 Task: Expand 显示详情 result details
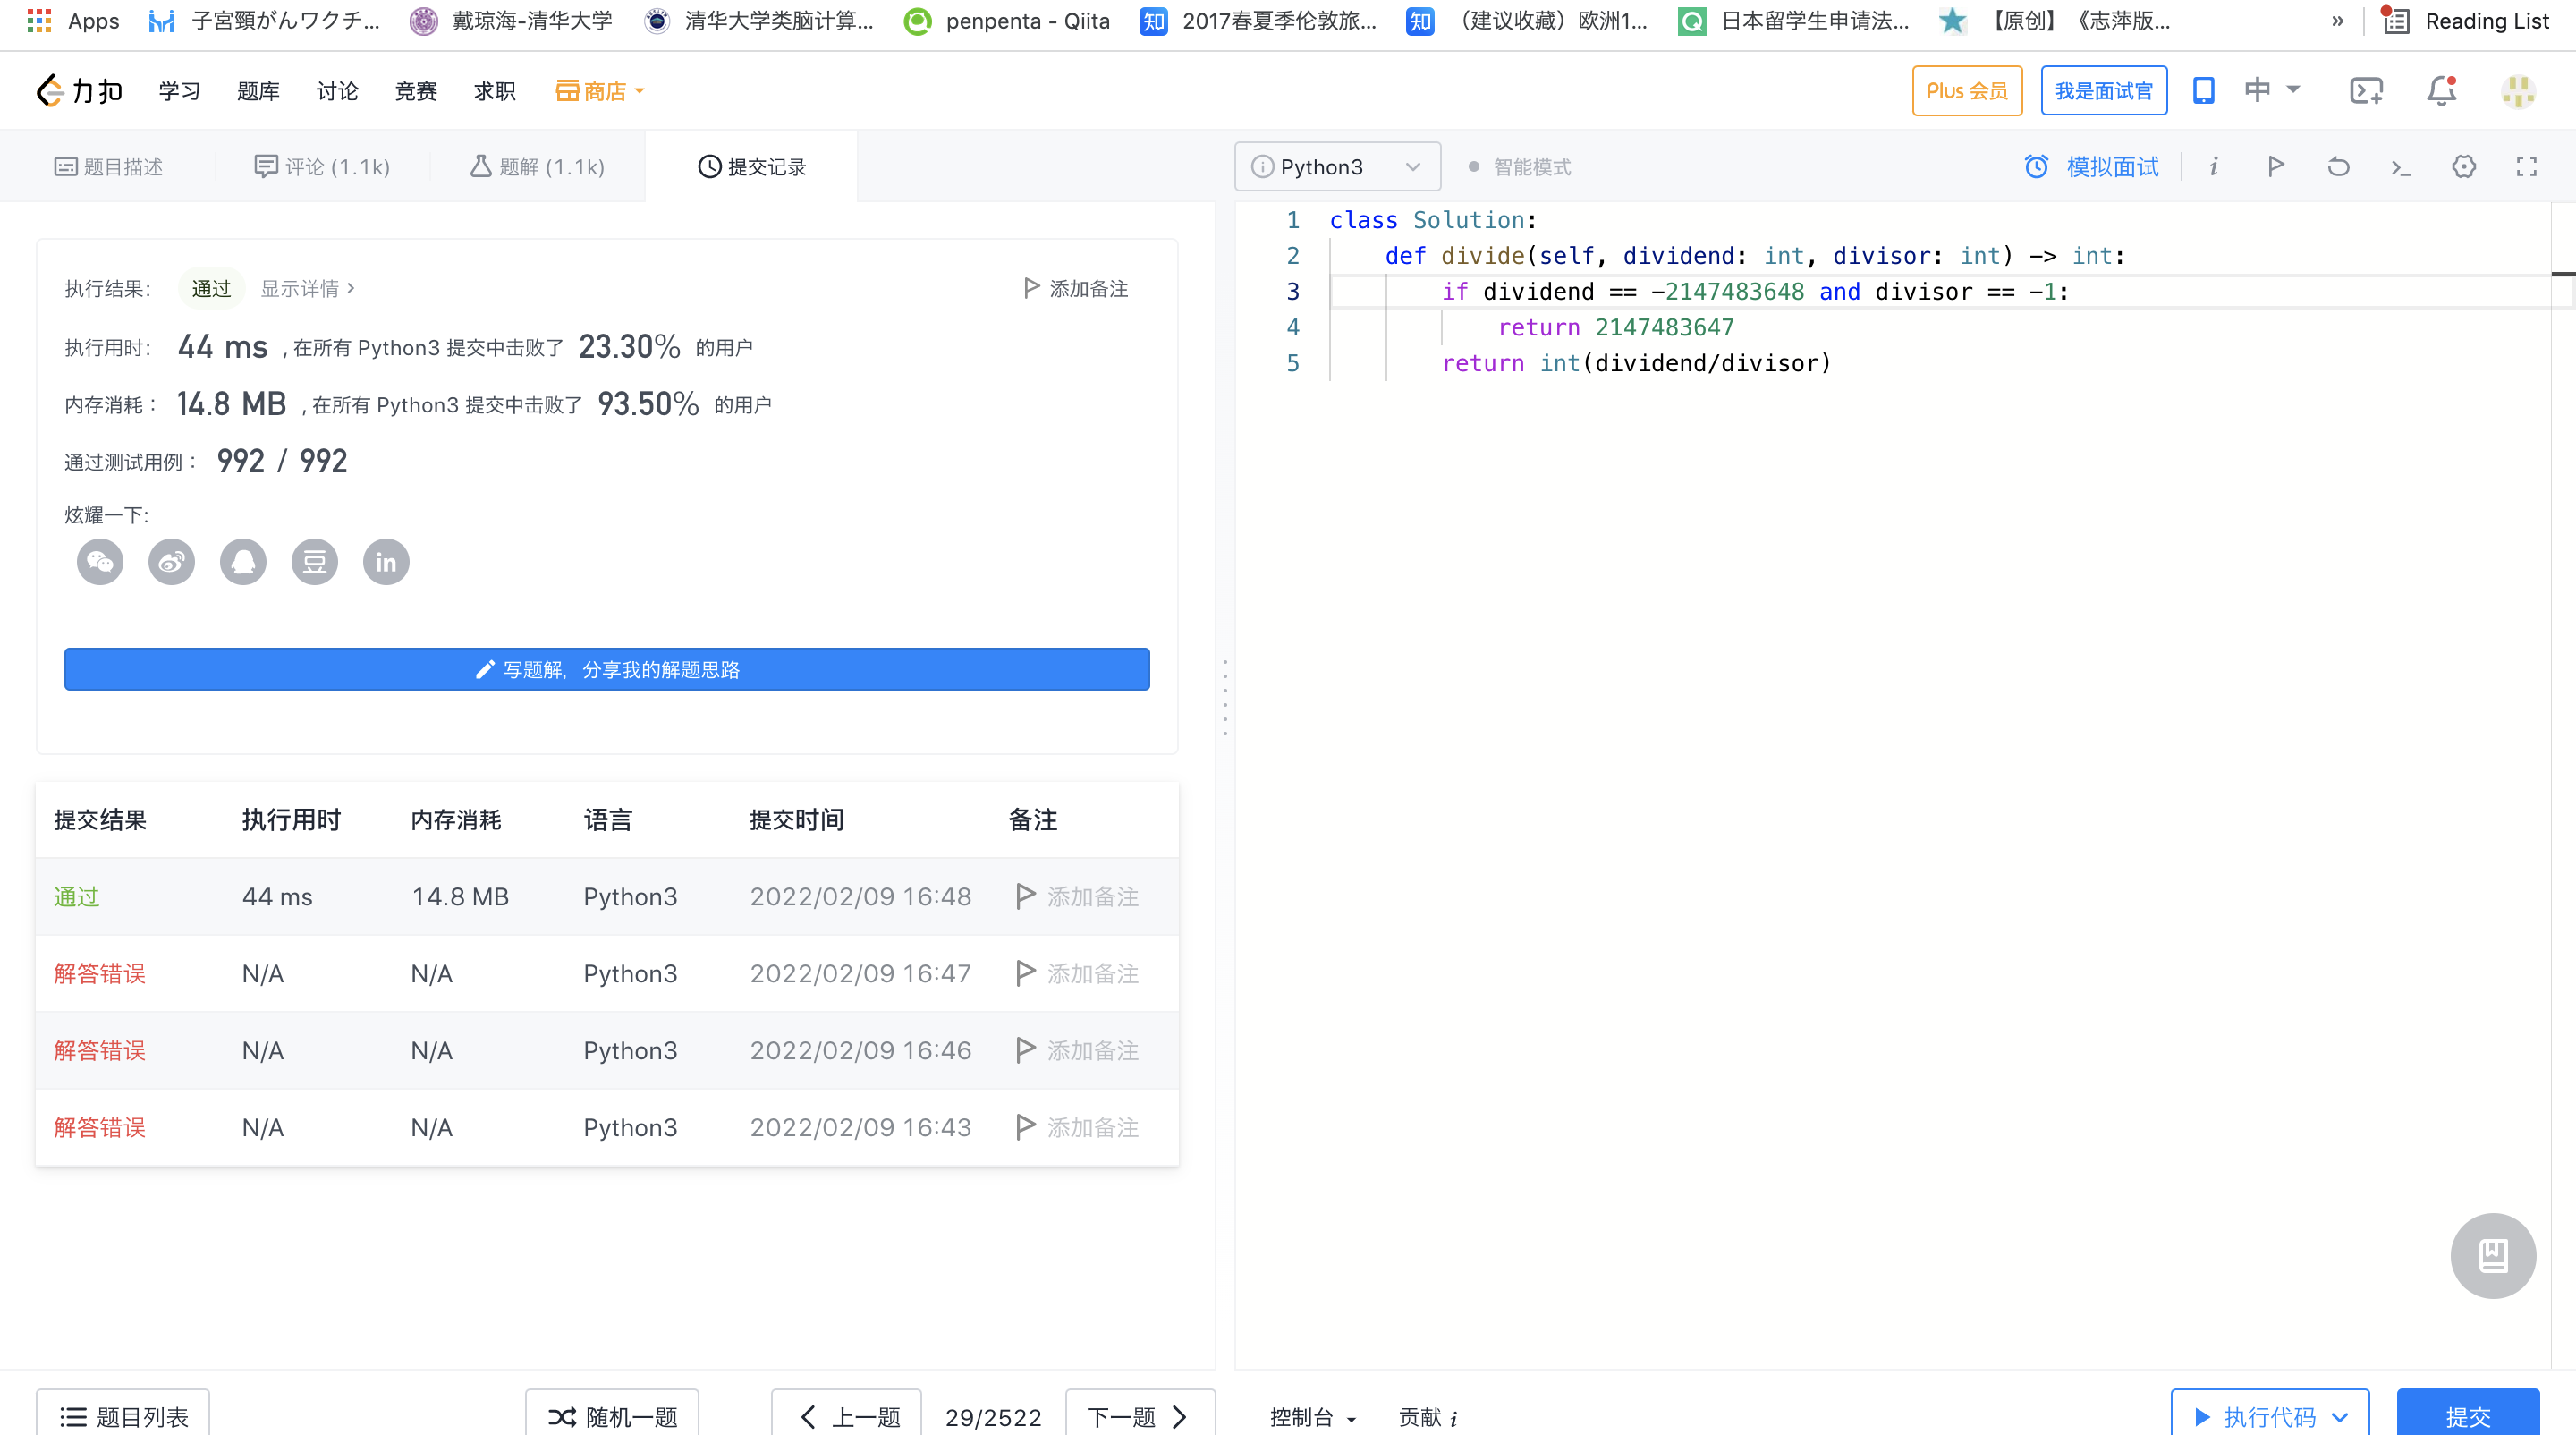pos(308,289)
